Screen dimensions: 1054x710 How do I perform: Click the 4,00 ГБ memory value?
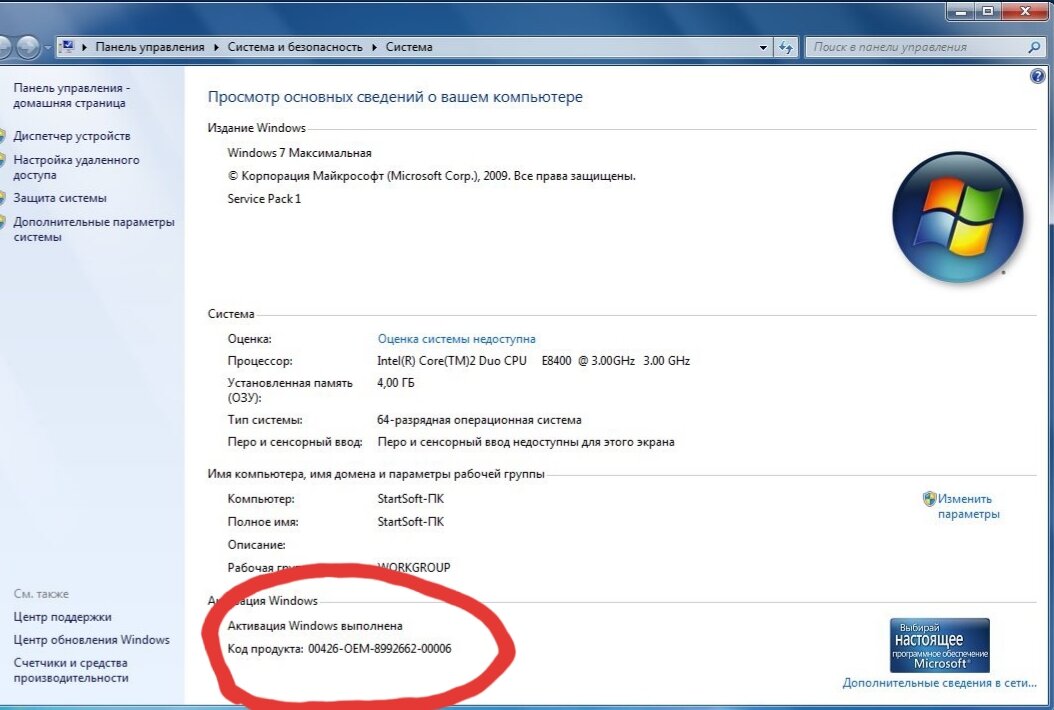click(x=395, y=383)
